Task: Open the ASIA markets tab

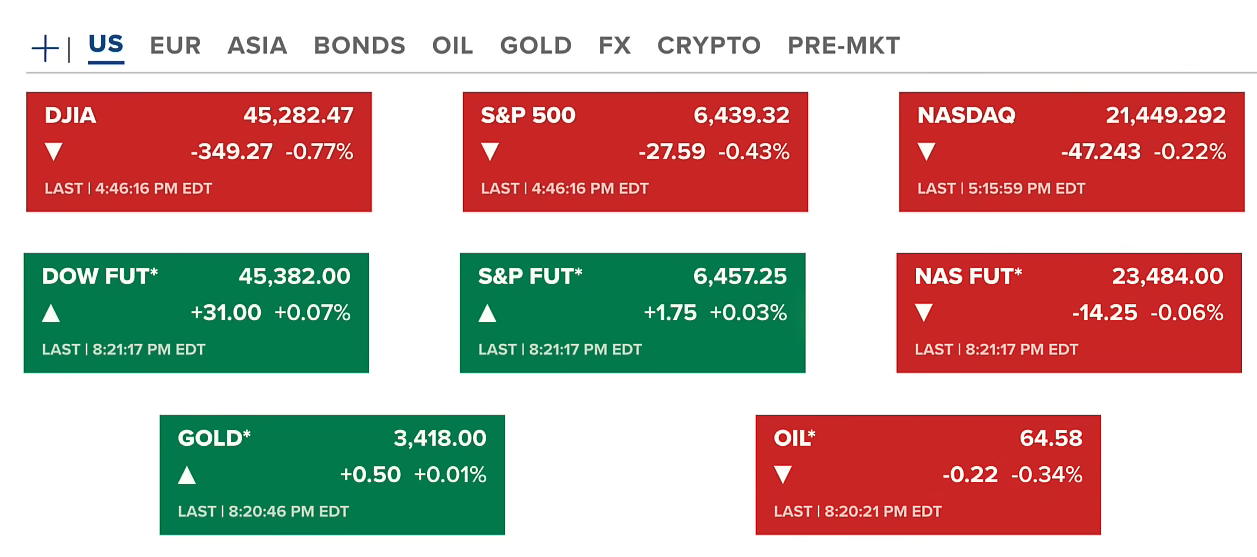Action: pos(257,46)
